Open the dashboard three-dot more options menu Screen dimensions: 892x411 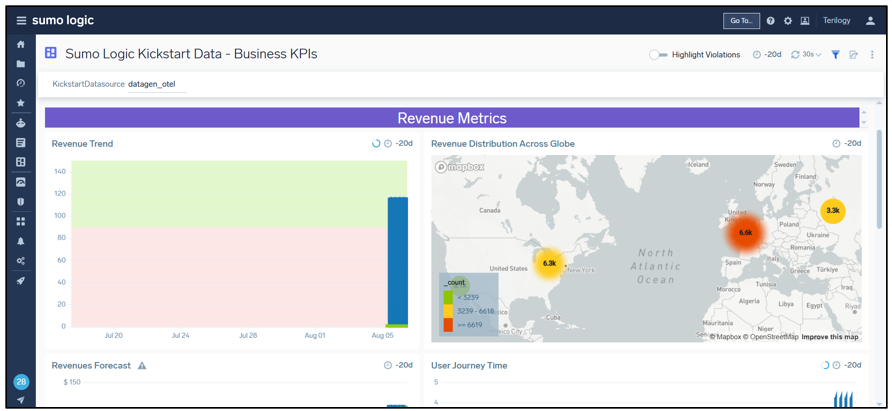[872, 55]
